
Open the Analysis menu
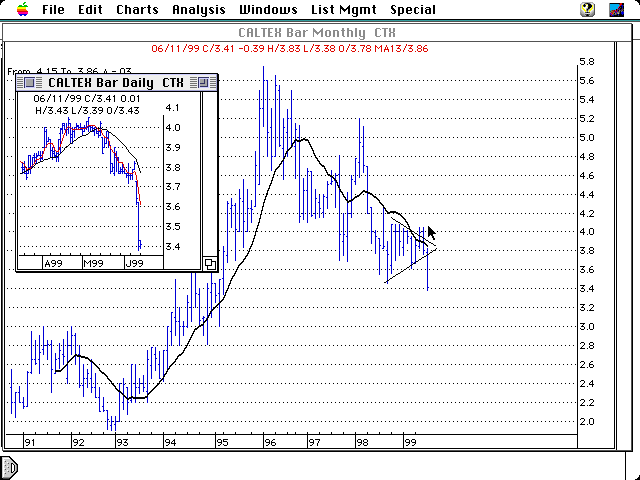point(199,9)
